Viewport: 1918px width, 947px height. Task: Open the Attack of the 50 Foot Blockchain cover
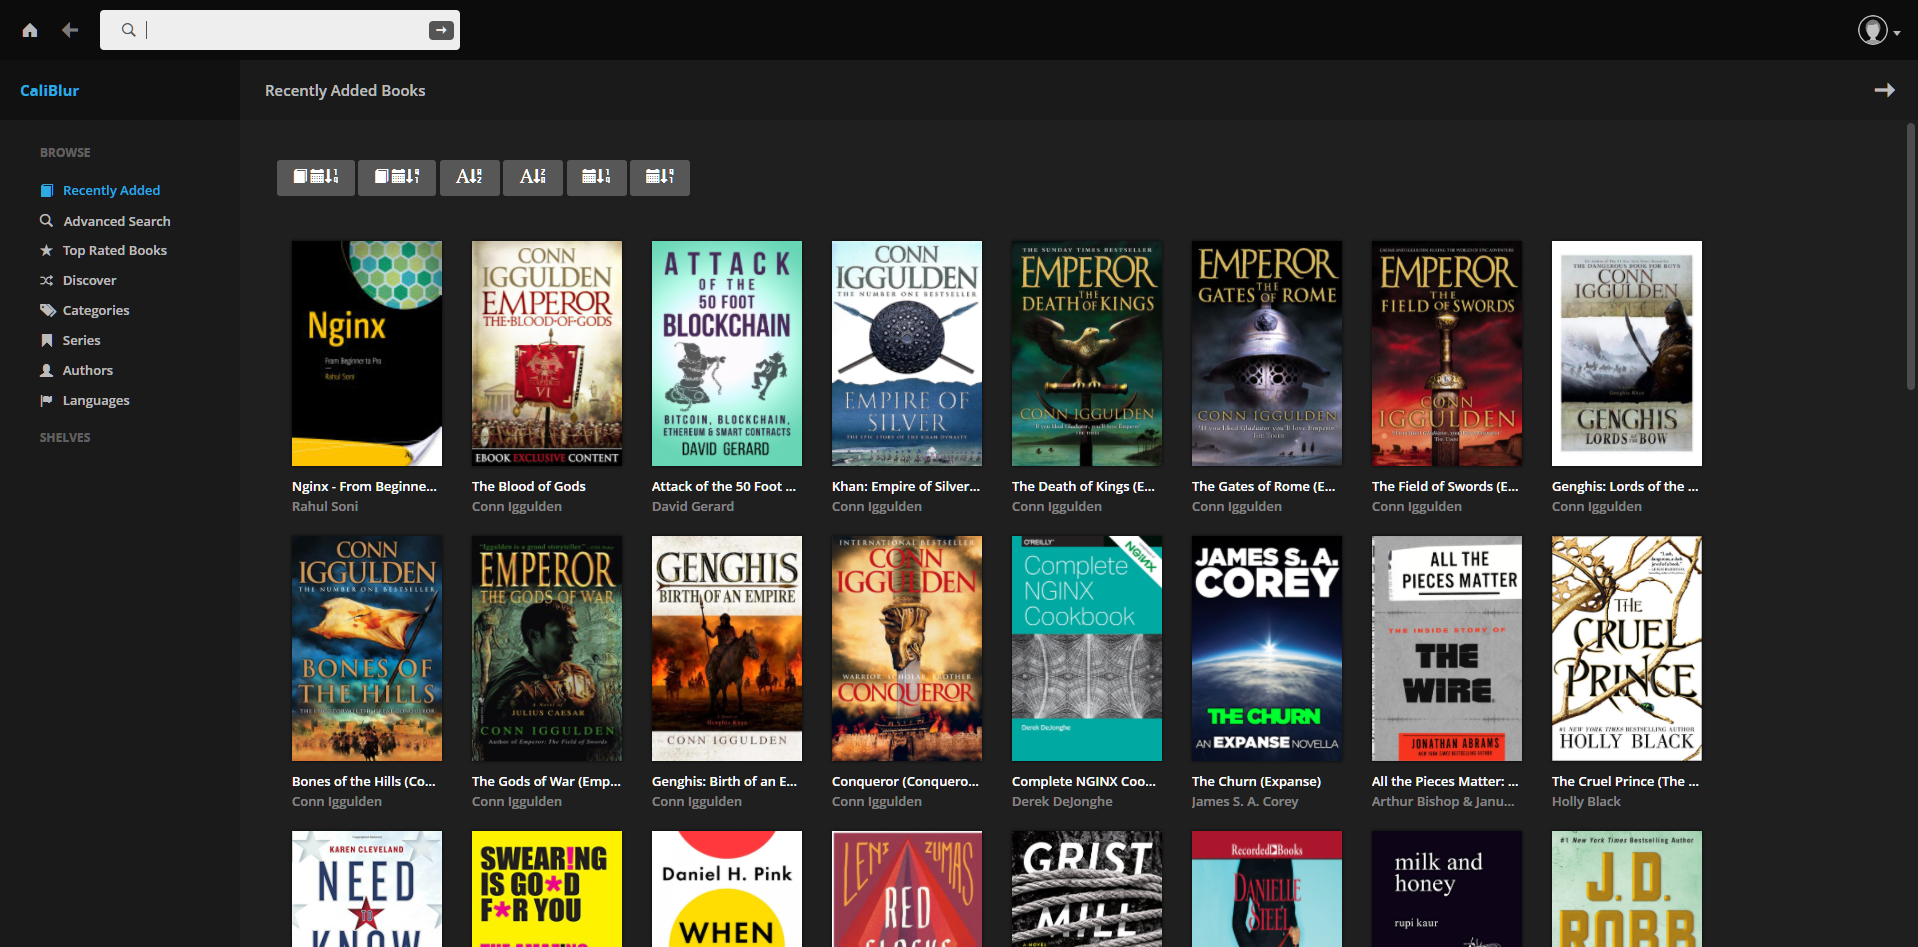pos(726,353)
